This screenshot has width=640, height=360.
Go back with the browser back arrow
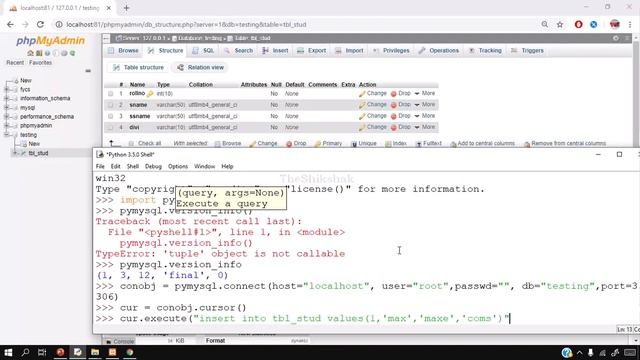tap(10, 24)
